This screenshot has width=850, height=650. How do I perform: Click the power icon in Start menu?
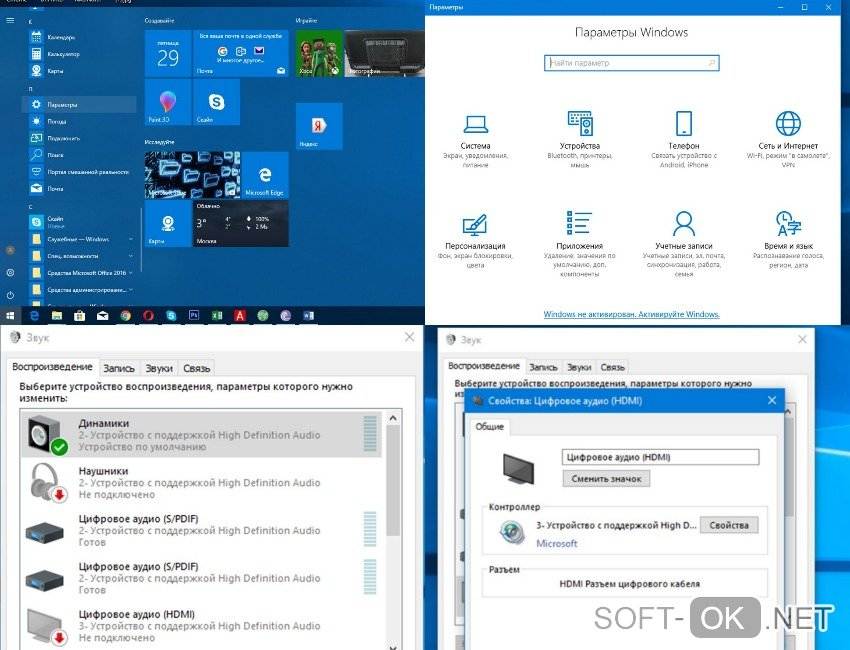tap(10, 295)
